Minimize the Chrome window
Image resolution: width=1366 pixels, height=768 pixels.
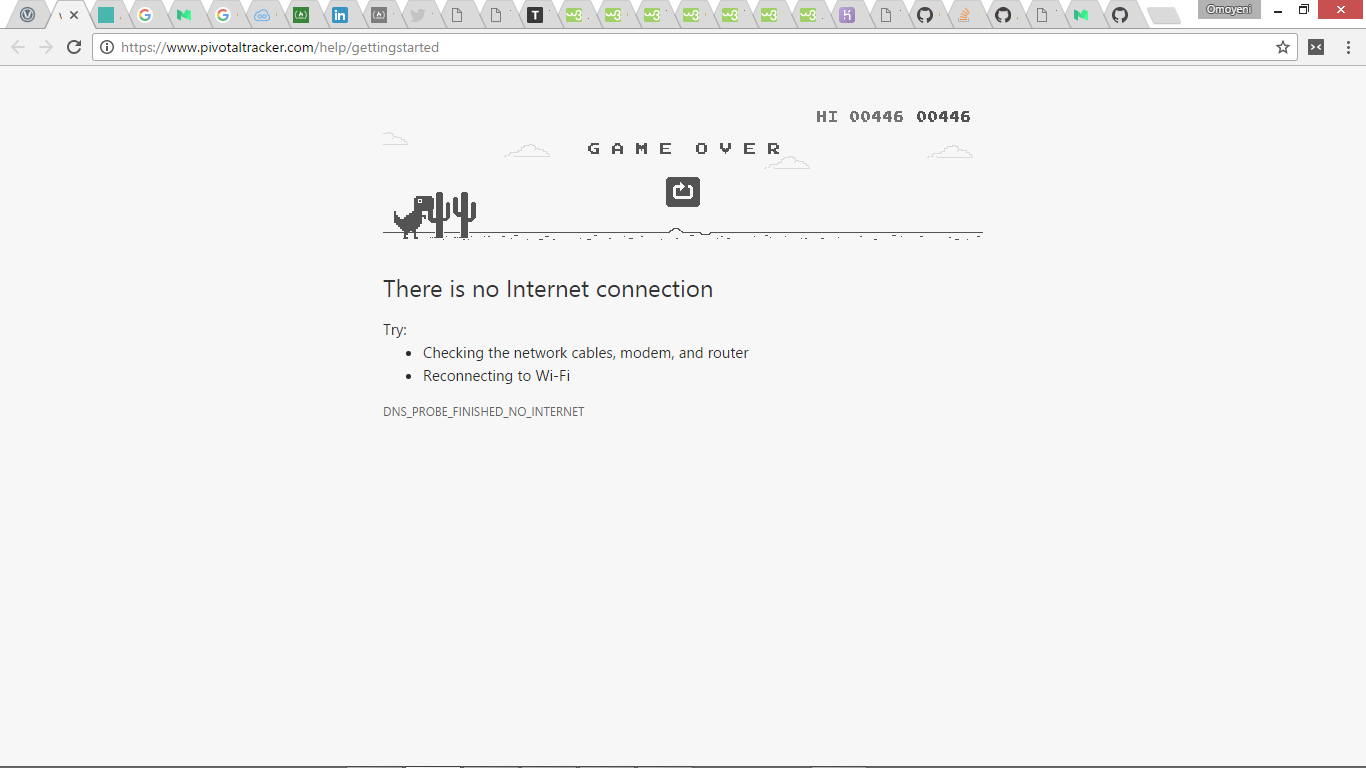point(1278,10)
